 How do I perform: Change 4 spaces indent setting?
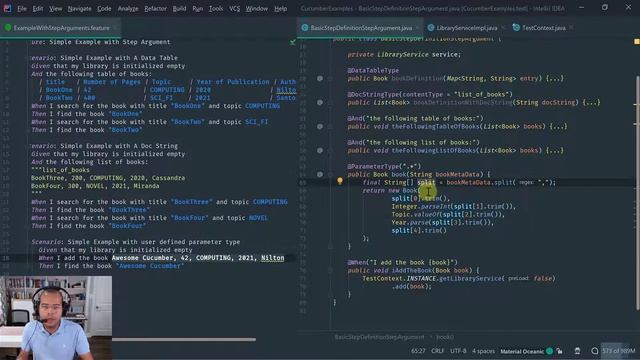click(483, 351)
